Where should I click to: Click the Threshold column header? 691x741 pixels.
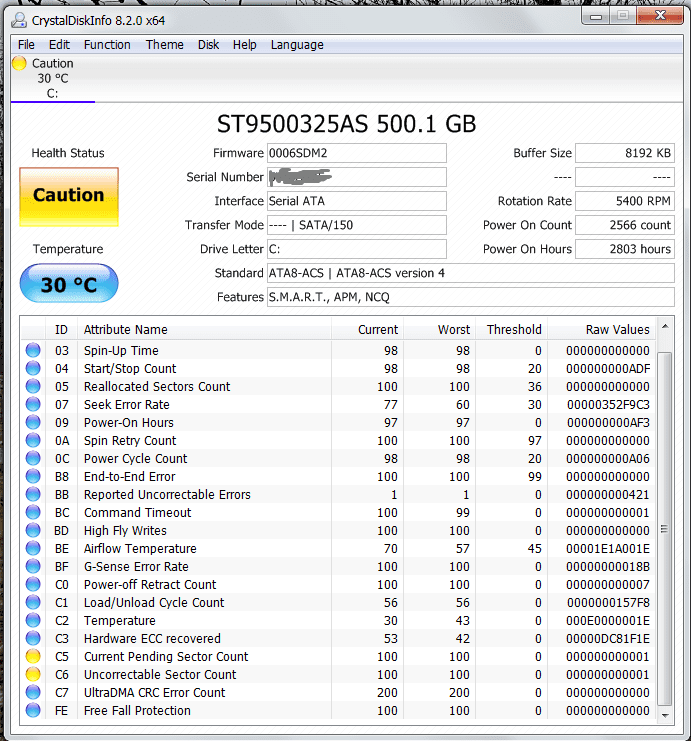511,329
